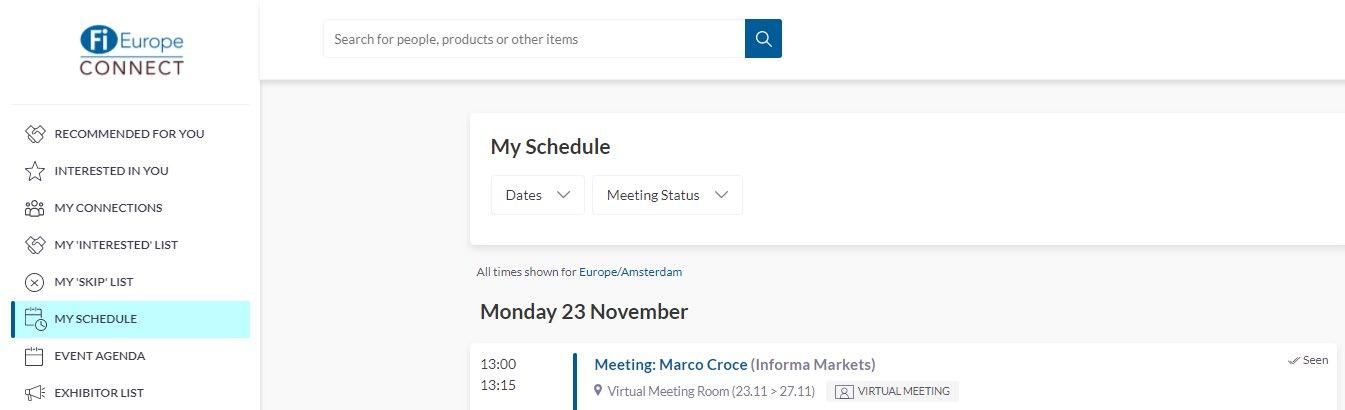1345x410 pixels.
Task: Click the megaphone icon for Exhibitor List
Action: 35,393
